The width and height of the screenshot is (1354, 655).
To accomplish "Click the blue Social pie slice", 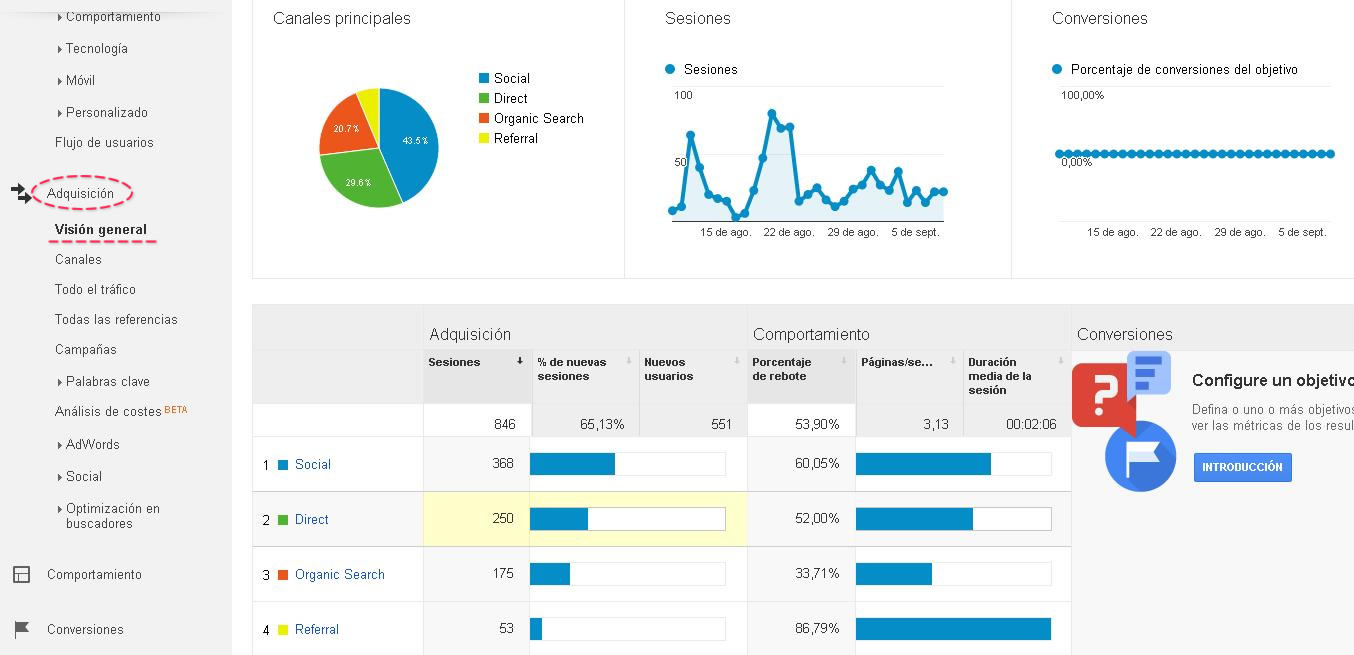I will tap(412, 140).
